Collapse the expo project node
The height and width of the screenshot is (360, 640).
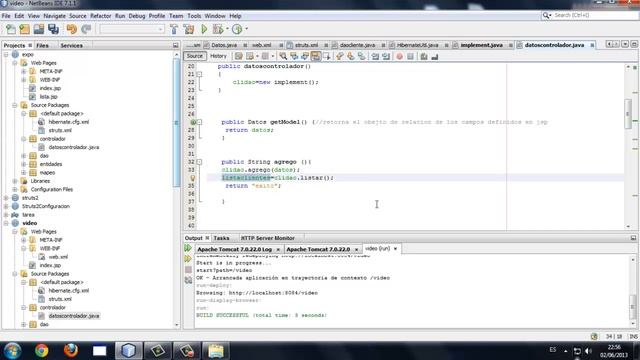pos(6,54)
